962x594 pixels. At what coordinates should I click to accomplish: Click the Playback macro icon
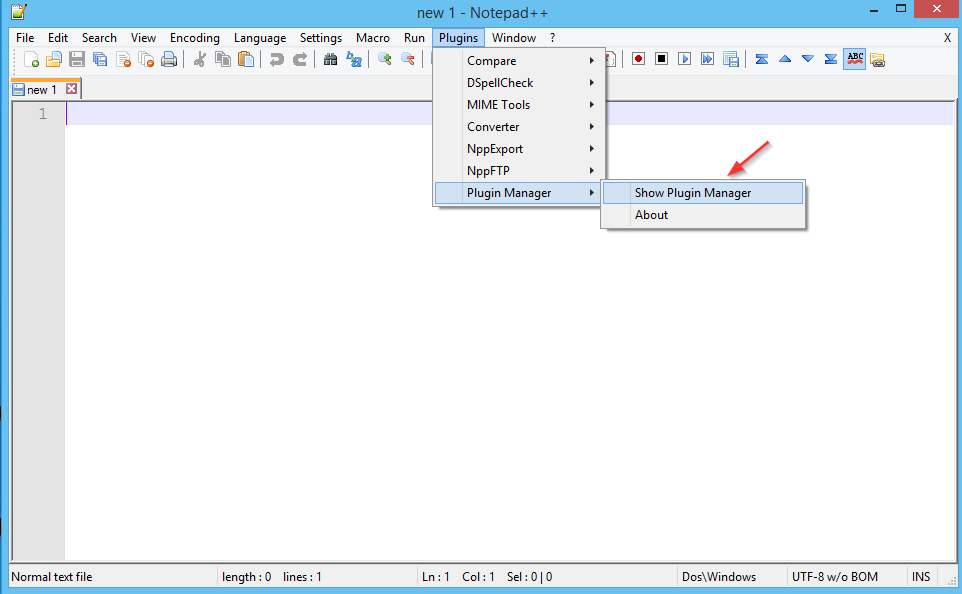(x=684, y=60)
